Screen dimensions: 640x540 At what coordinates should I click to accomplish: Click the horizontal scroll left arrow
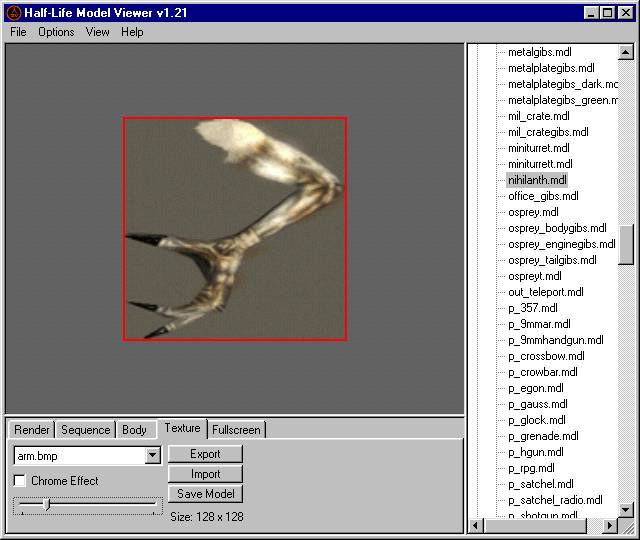(476, 525)
